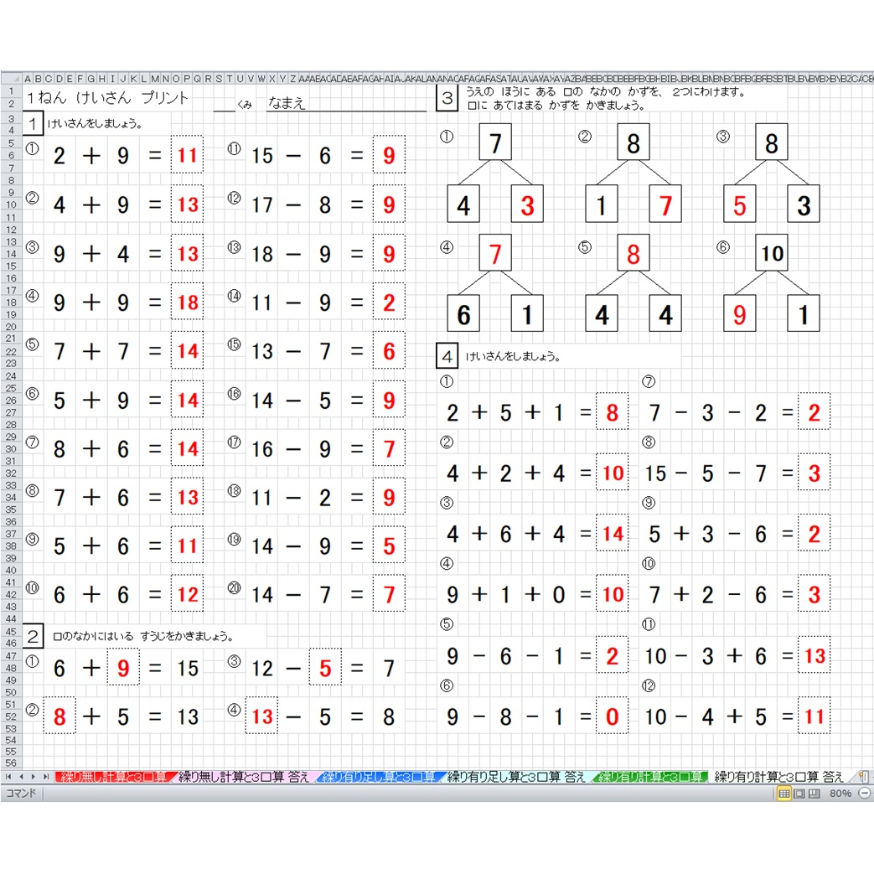This screenshot has height=874, width=874.
Task: Open zoom dialog via 80% label
Action: (839, 793)
